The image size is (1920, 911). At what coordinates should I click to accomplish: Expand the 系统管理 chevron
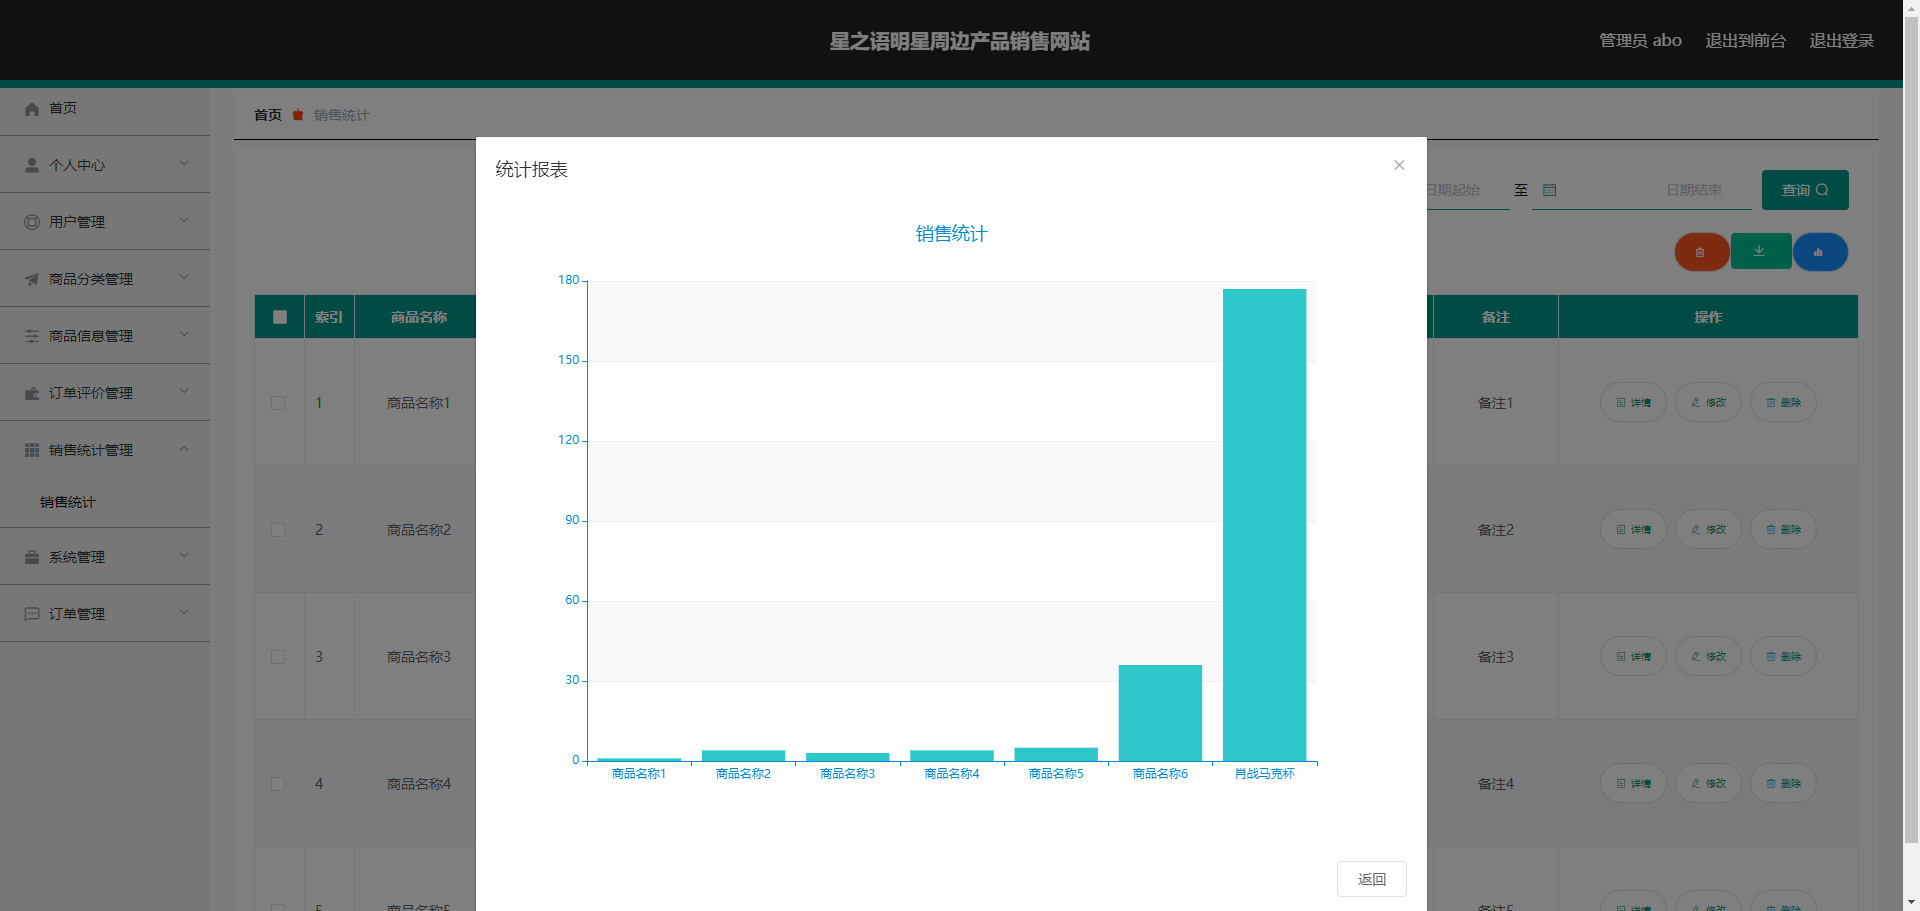coord(184,555)
